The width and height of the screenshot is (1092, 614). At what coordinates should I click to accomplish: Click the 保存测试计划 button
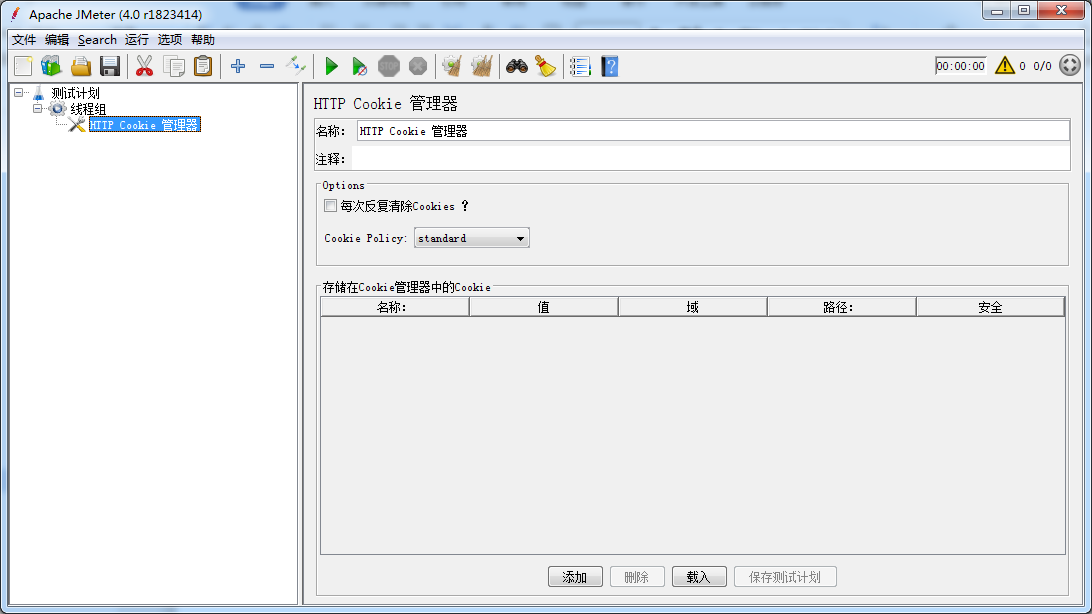tap(786, 577)
